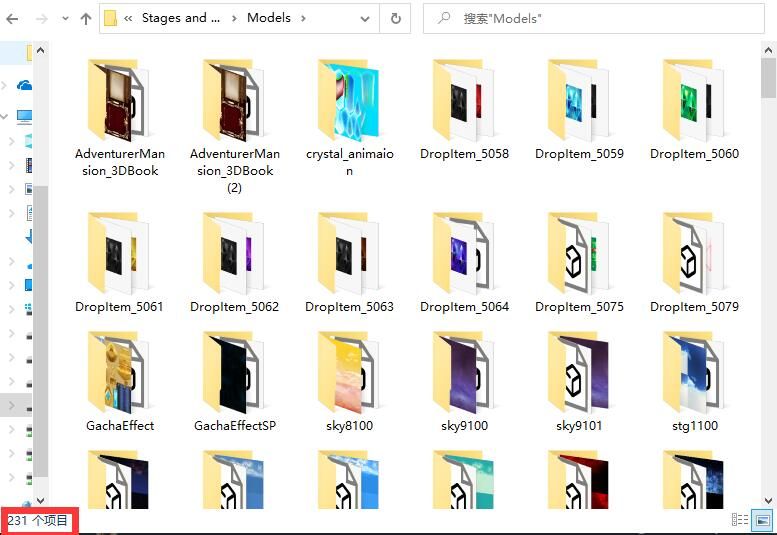Select the sky8100 folder
This screenshot has width=777, height=535.
click(349, 381)
